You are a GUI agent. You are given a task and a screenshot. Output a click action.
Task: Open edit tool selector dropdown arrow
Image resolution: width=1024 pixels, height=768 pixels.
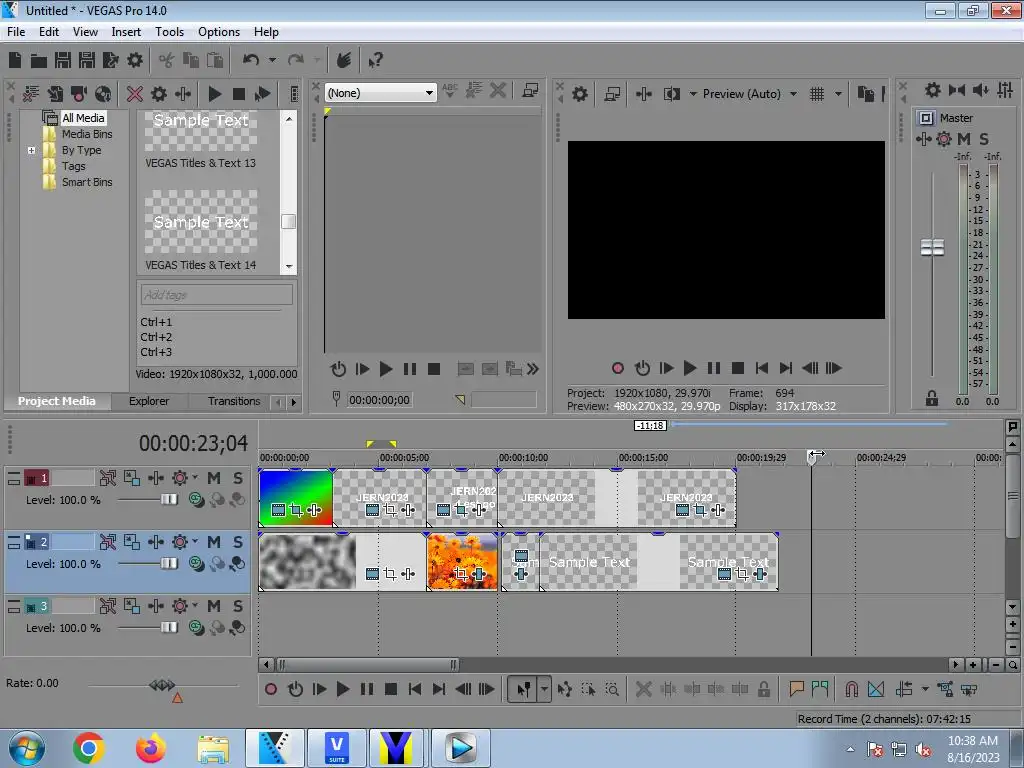pos(544,689)
